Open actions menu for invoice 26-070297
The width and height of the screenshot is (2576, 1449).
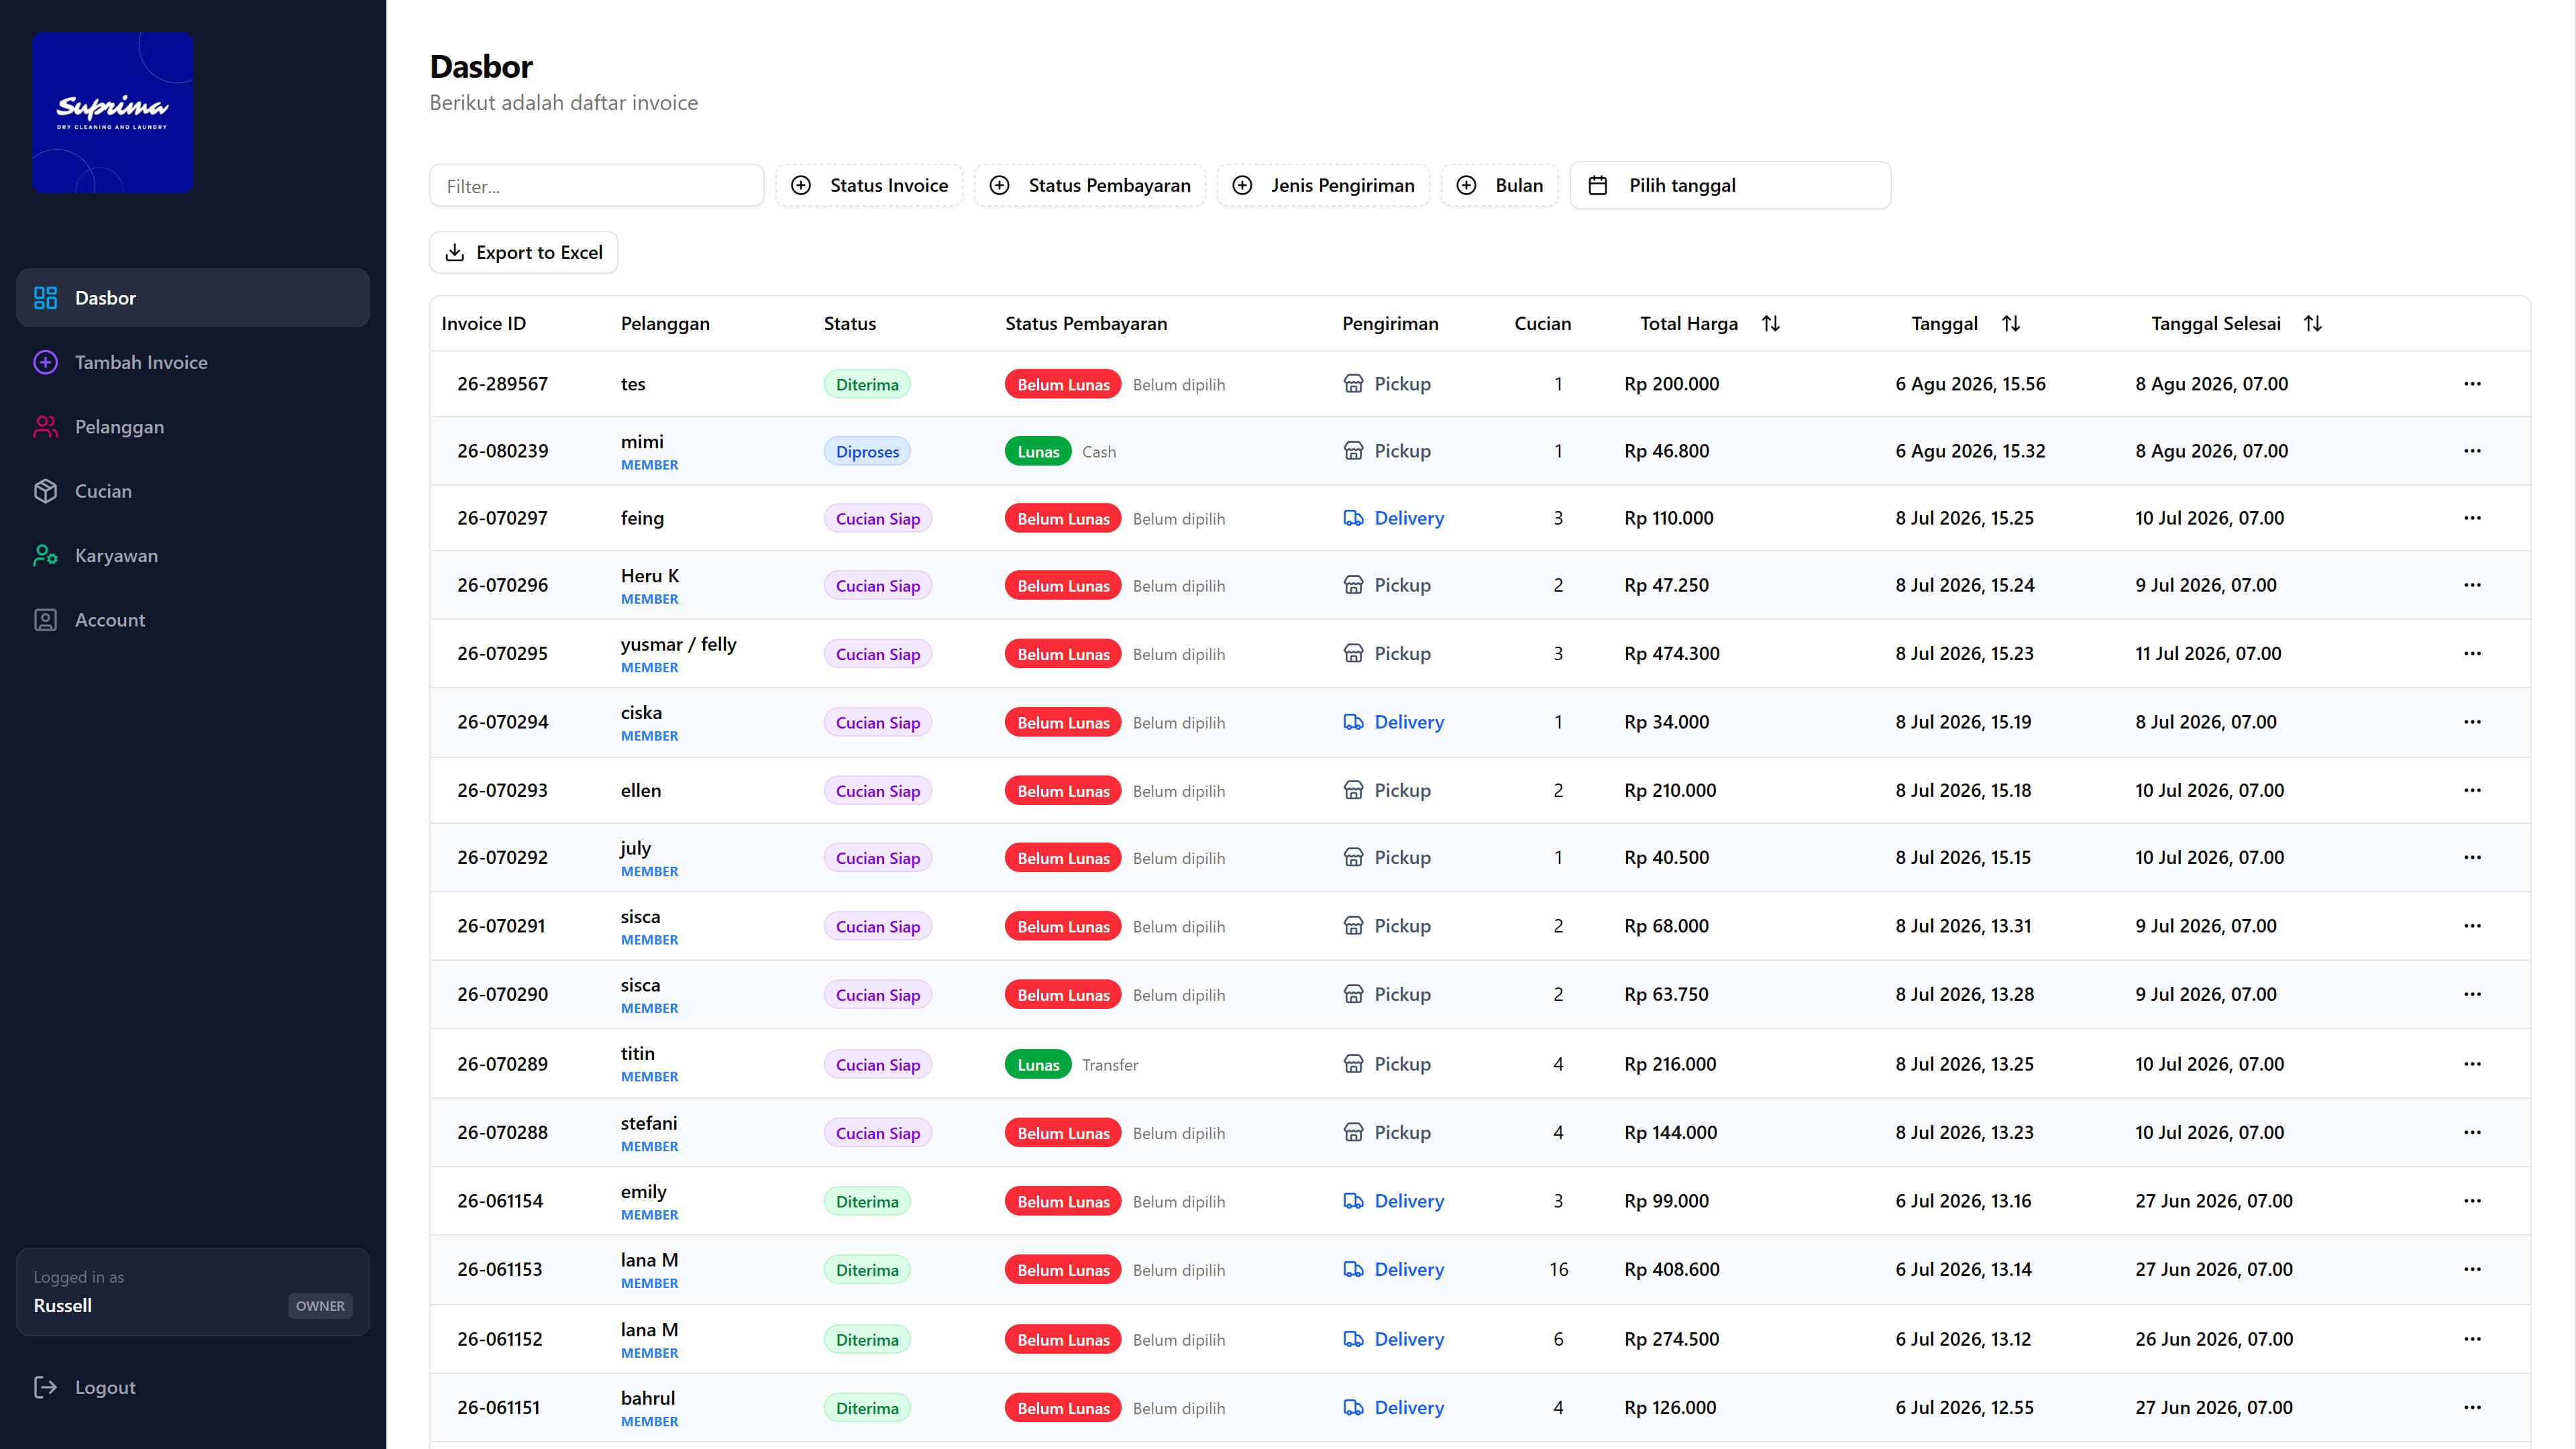[2472, 518]
